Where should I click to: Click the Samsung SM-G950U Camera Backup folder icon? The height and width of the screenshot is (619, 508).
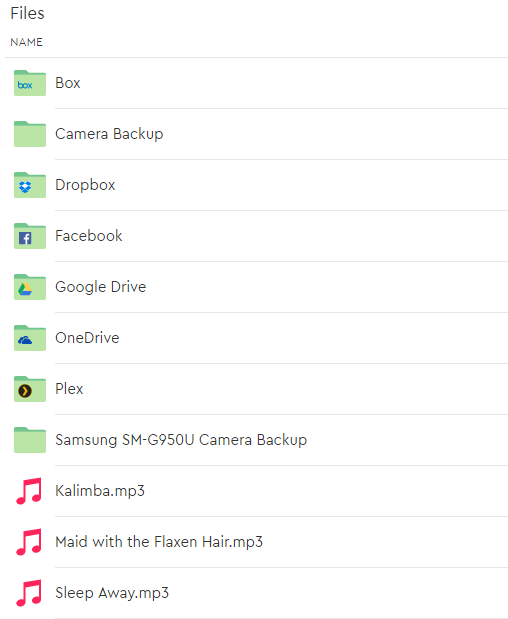(30, 439)
